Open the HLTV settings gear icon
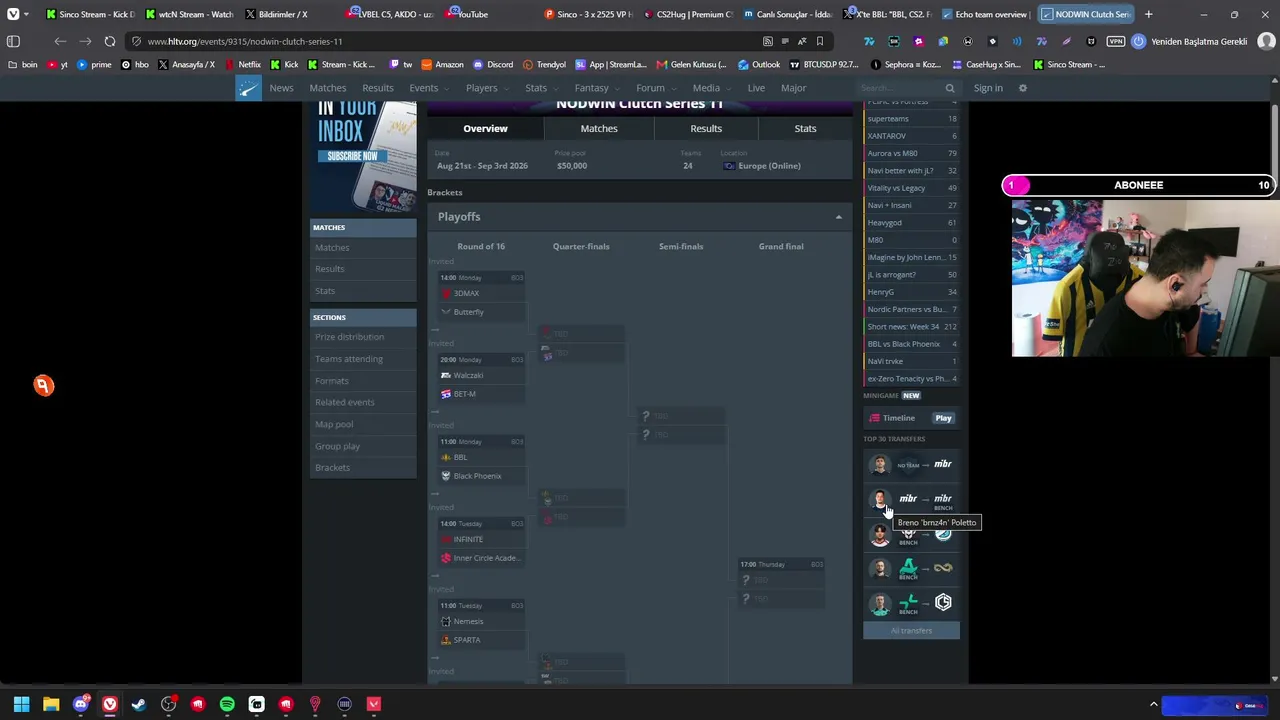This screenshot has height=720, width=1280. click(1022, 88)
